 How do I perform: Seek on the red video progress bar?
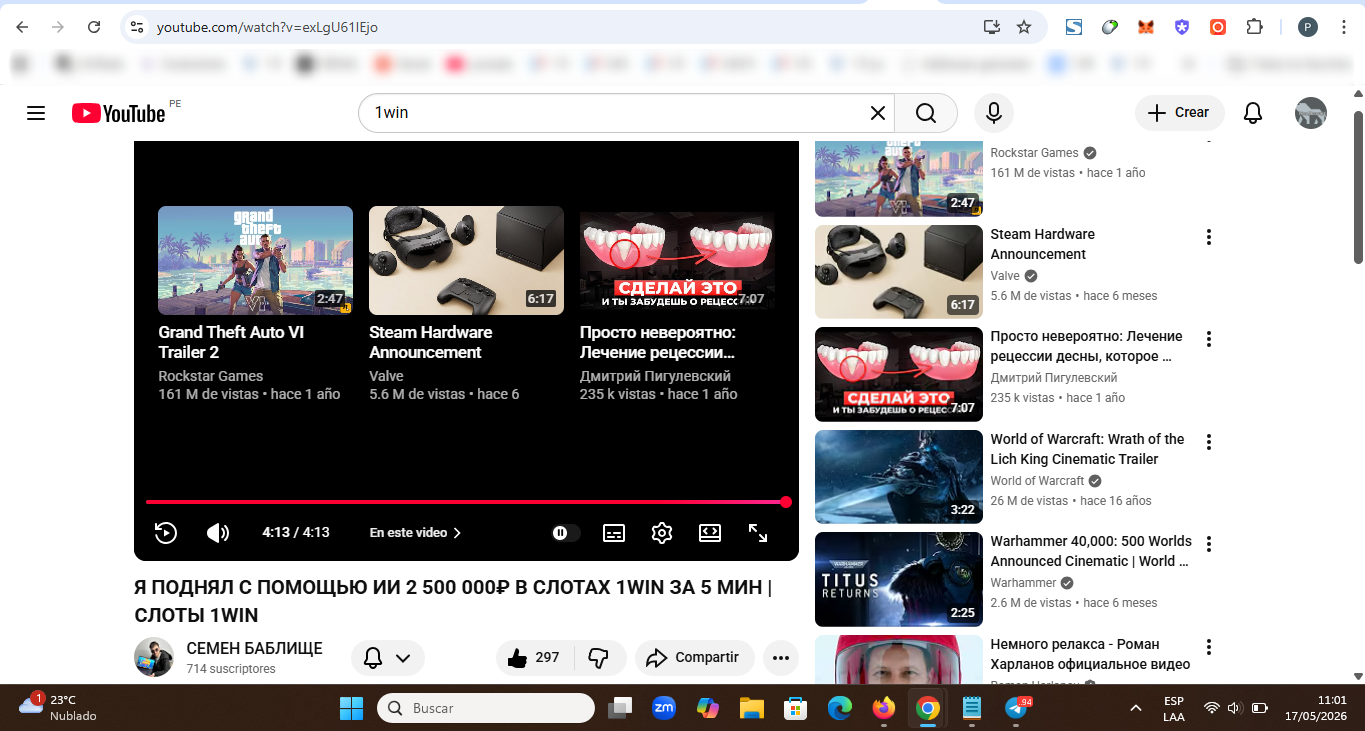coord(466,502)
